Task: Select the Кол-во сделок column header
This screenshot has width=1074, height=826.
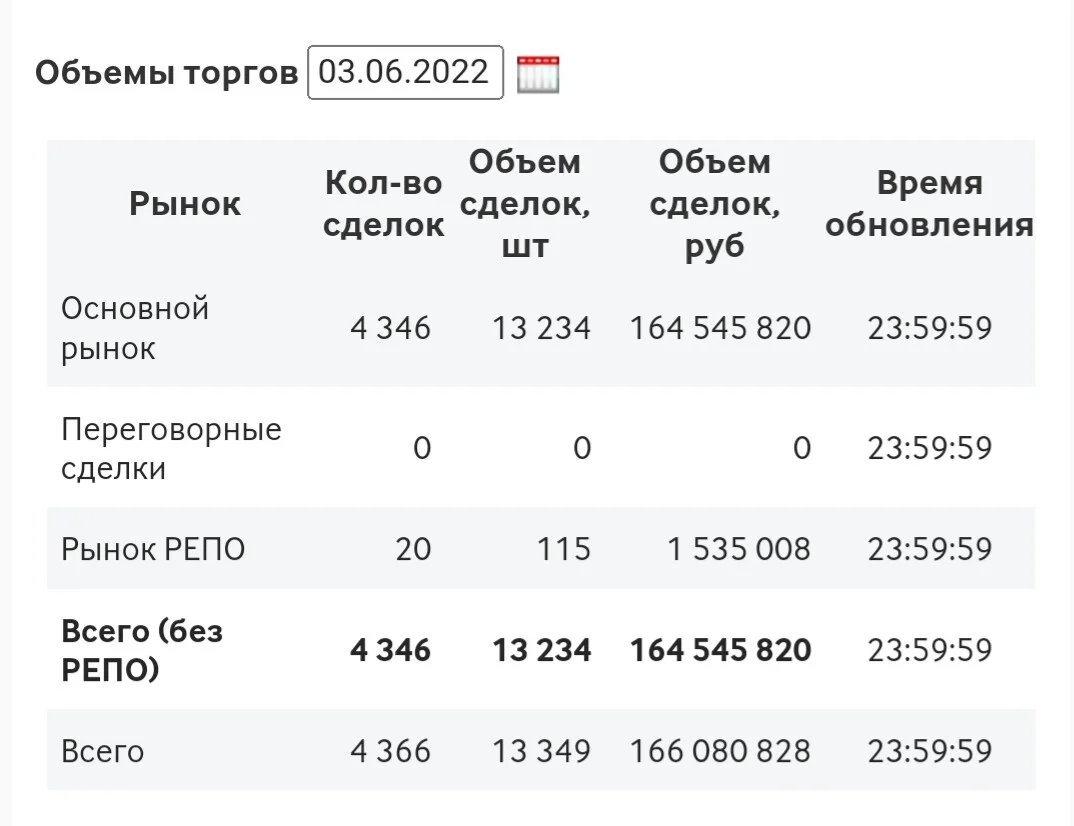Action: (x=384, y=203)
